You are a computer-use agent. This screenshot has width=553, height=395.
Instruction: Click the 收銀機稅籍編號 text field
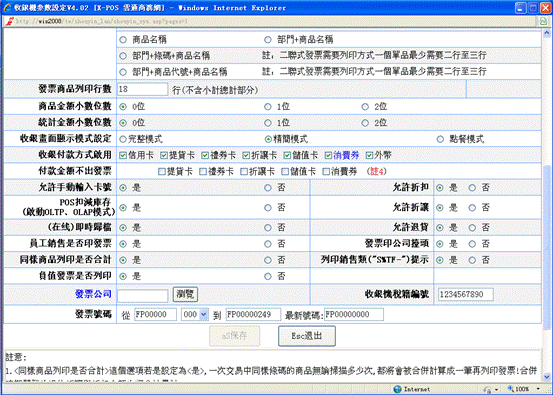[466, 294]
